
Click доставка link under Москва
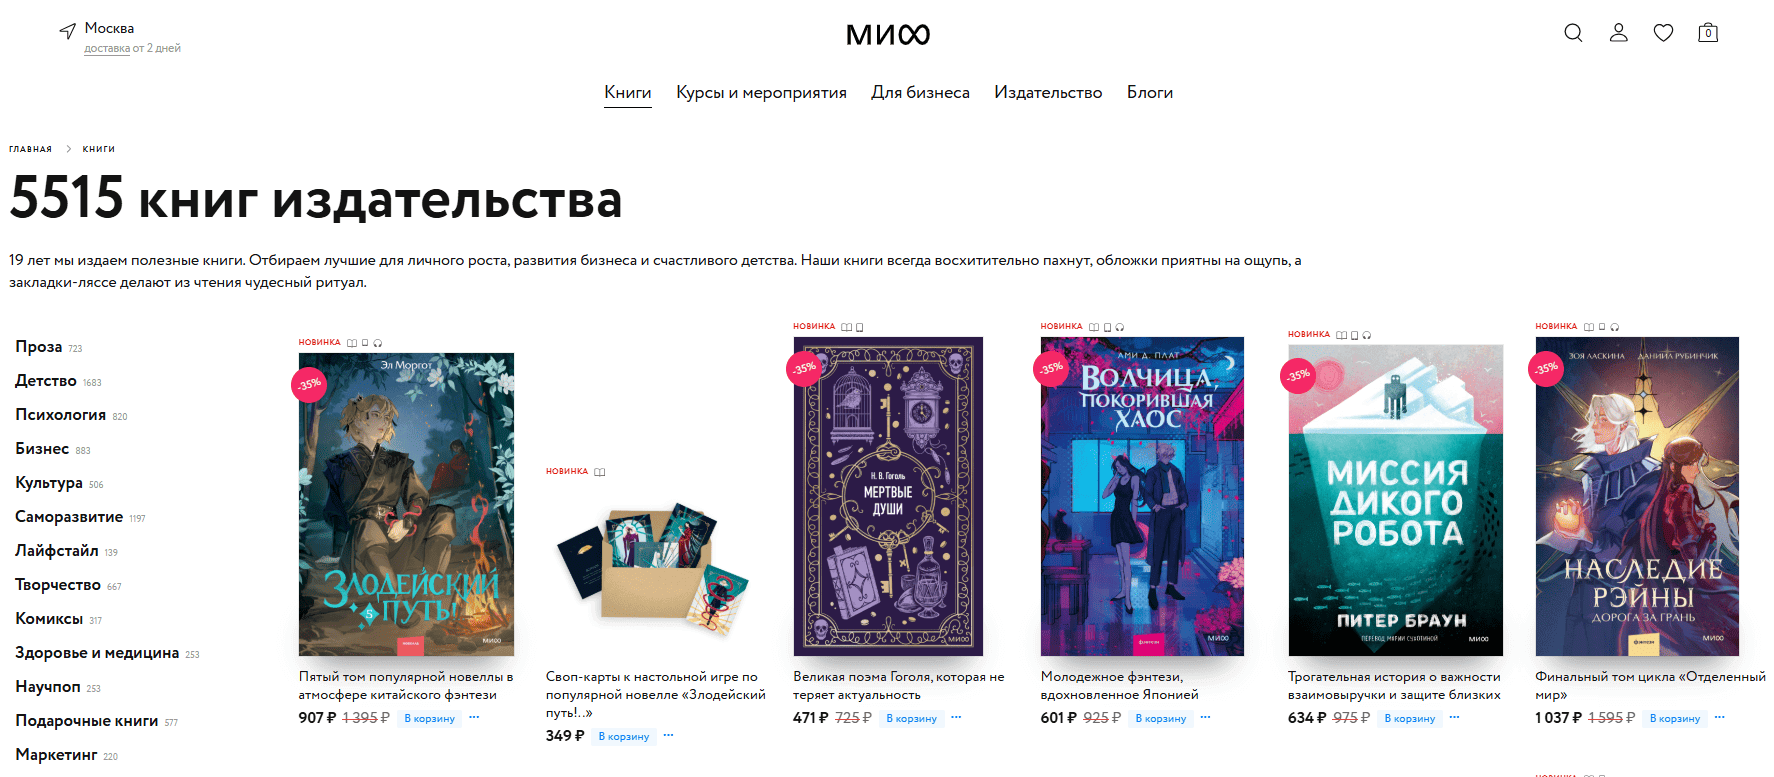tap(107, 48)
